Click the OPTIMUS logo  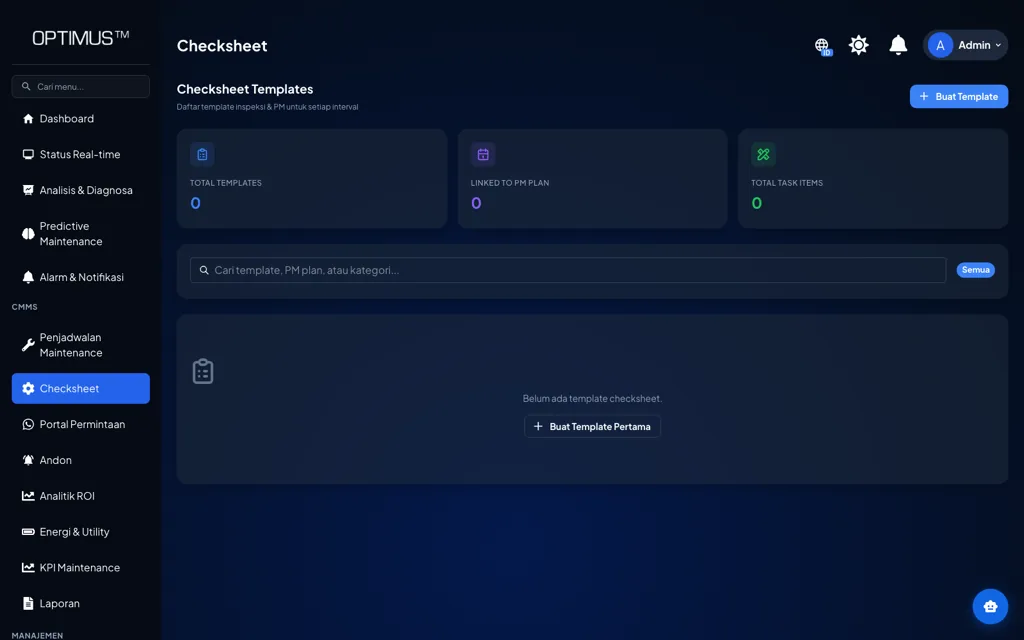[x=80, y=38]
